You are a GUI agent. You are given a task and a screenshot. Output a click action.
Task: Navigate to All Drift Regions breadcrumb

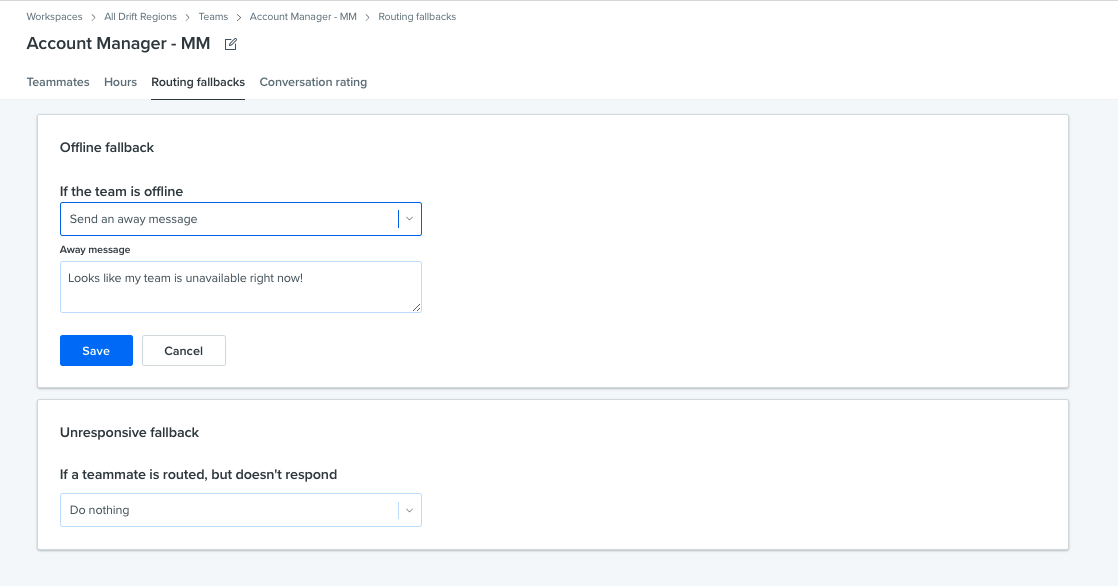(x=140, y=16)
